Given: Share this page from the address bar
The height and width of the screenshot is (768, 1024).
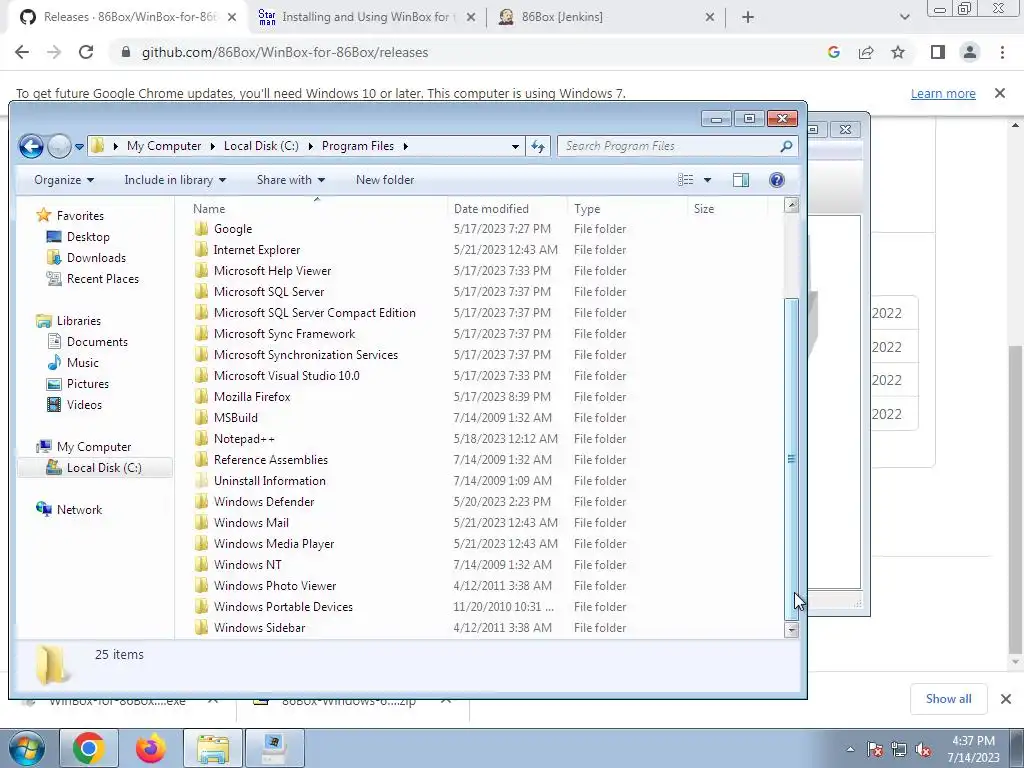Looking at the screenshot, I should (866, 52).
